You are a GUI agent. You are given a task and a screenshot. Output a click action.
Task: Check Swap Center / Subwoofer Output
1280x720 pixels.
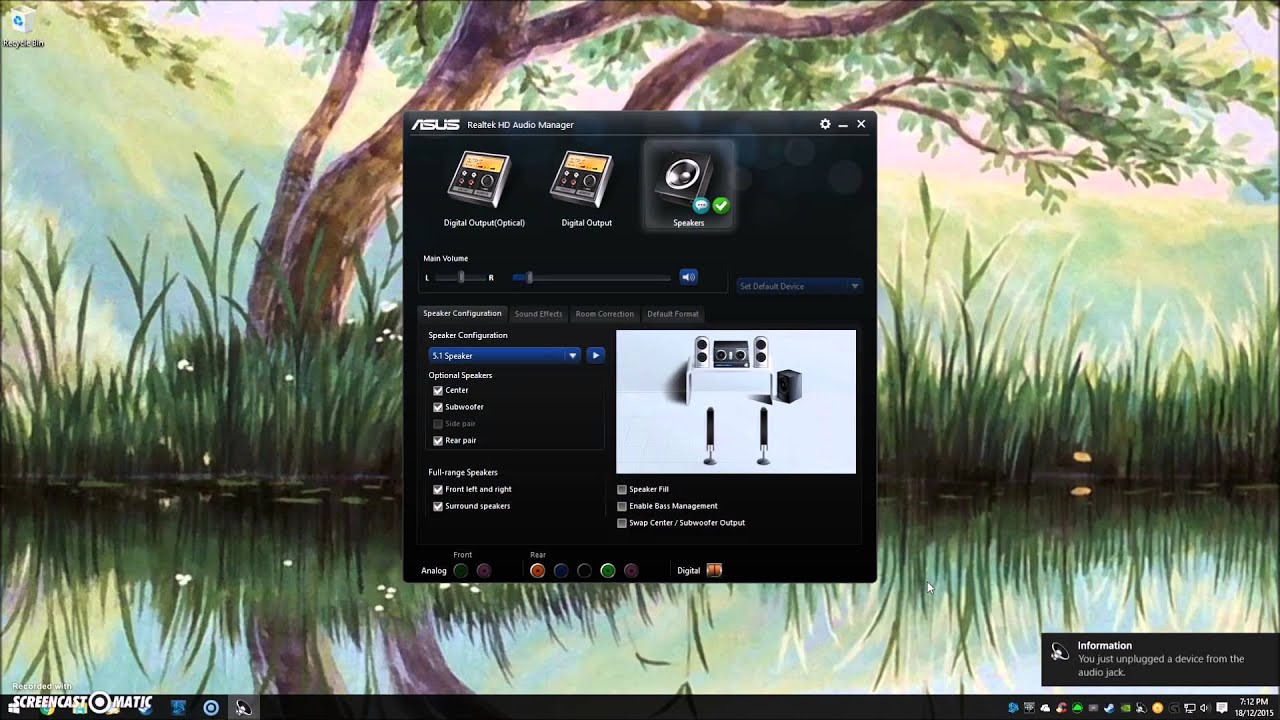coord(622,522)
